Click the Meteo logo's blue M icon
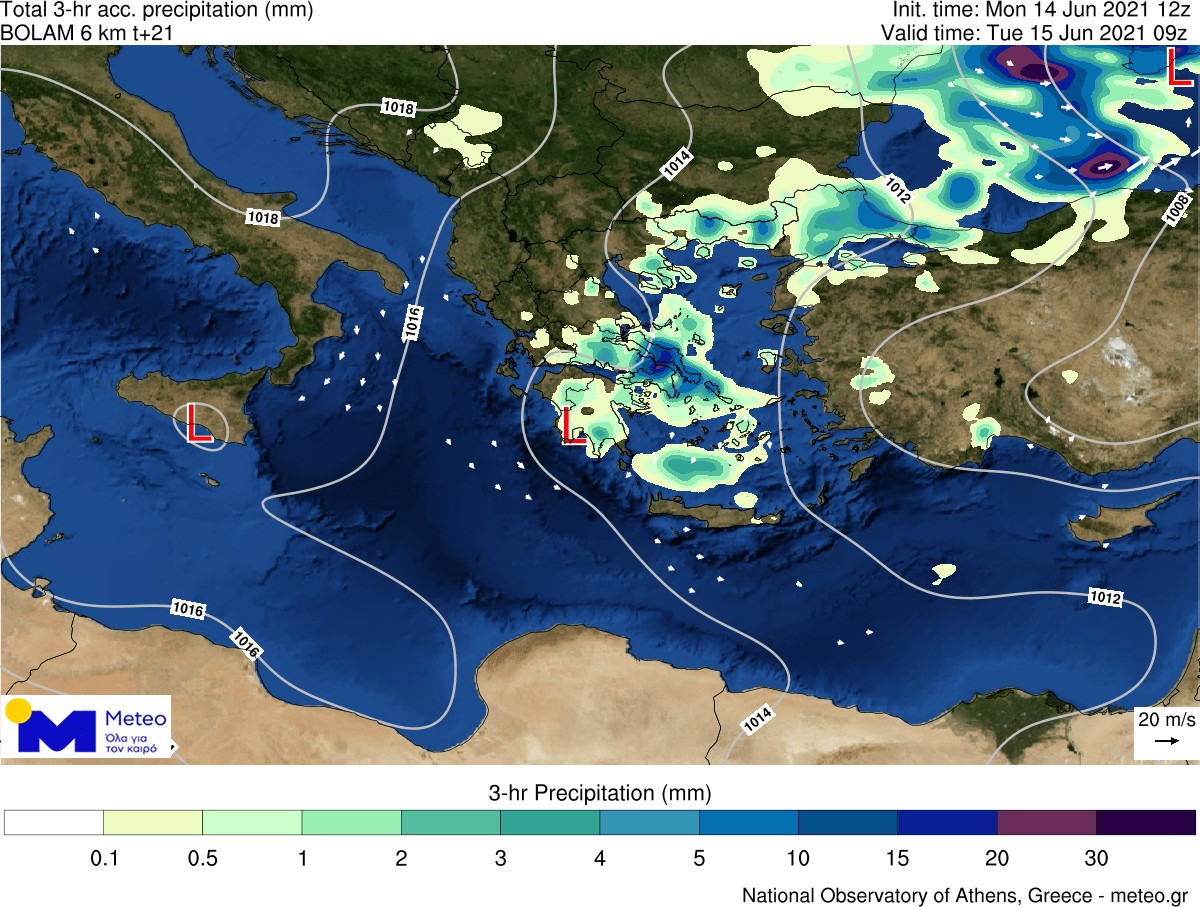Screen dimensions: 1200x907 pos(60,731)
